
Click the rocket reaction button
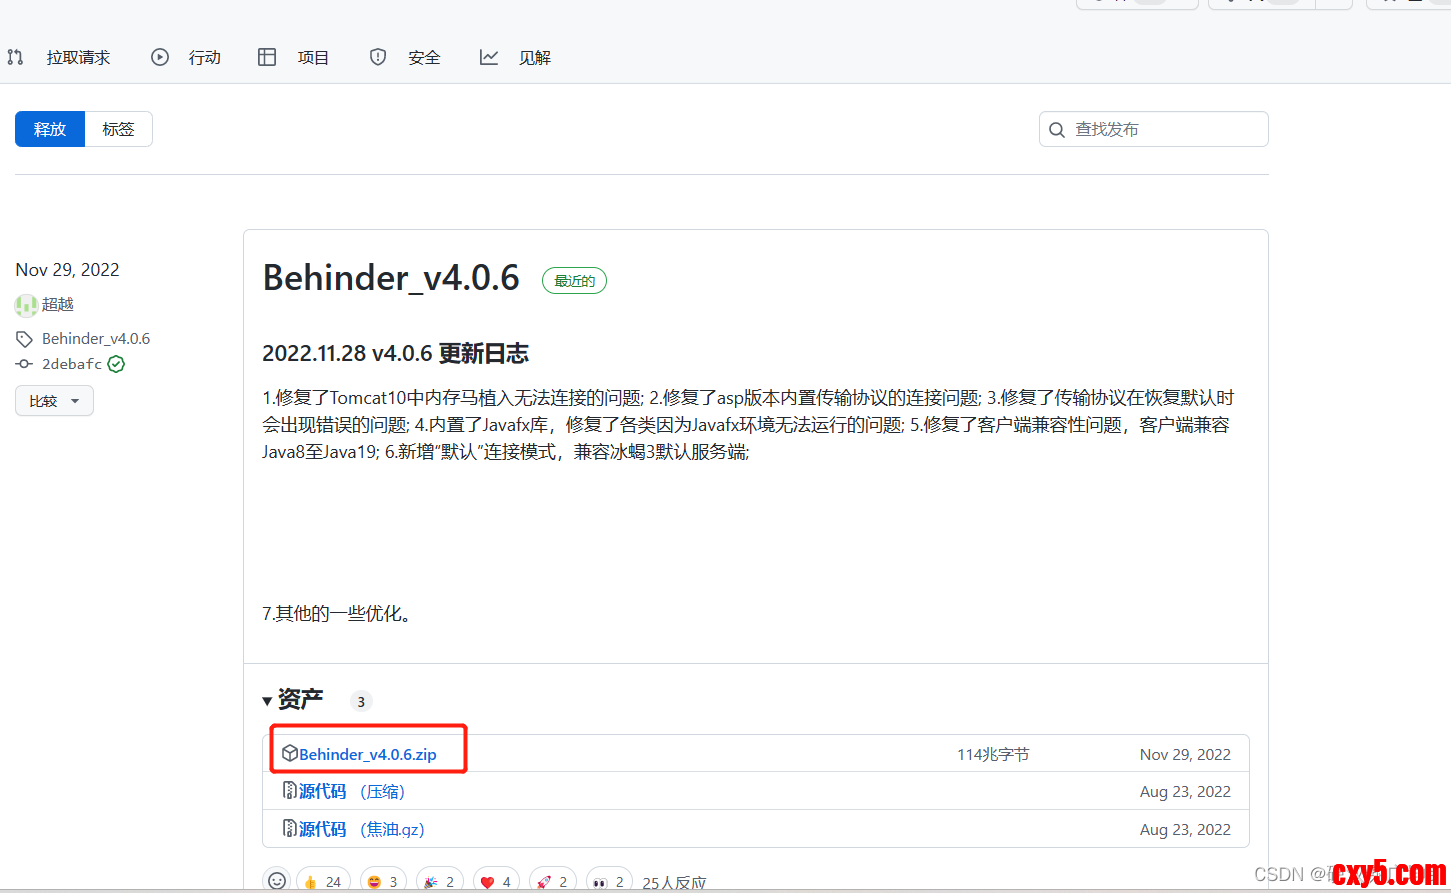pos(553,881)
